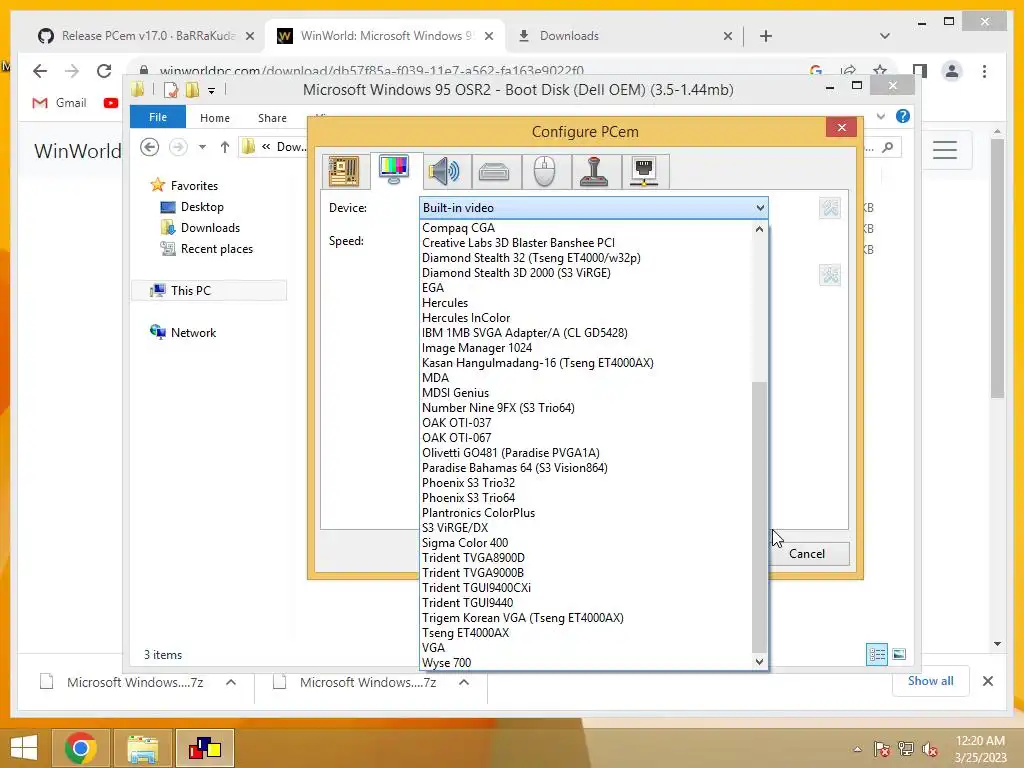Image resolution: width=1024 pixels, height=768 pixels.
Task: Reload the Chrome page
Action: click(104, 71)
